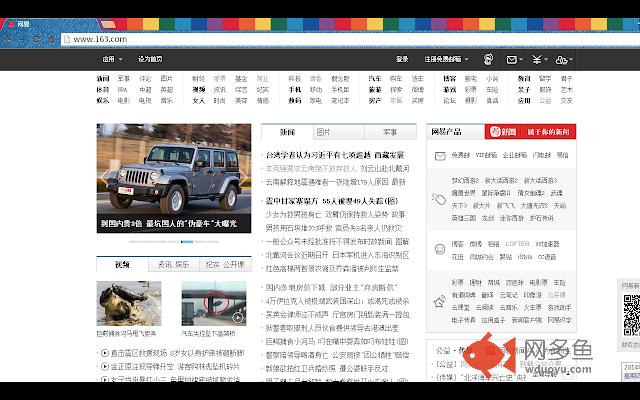Open the 汽车 channel link
The width and height of the screenshot is (640, 400).
pyautogui.click(x=375, y=78)
